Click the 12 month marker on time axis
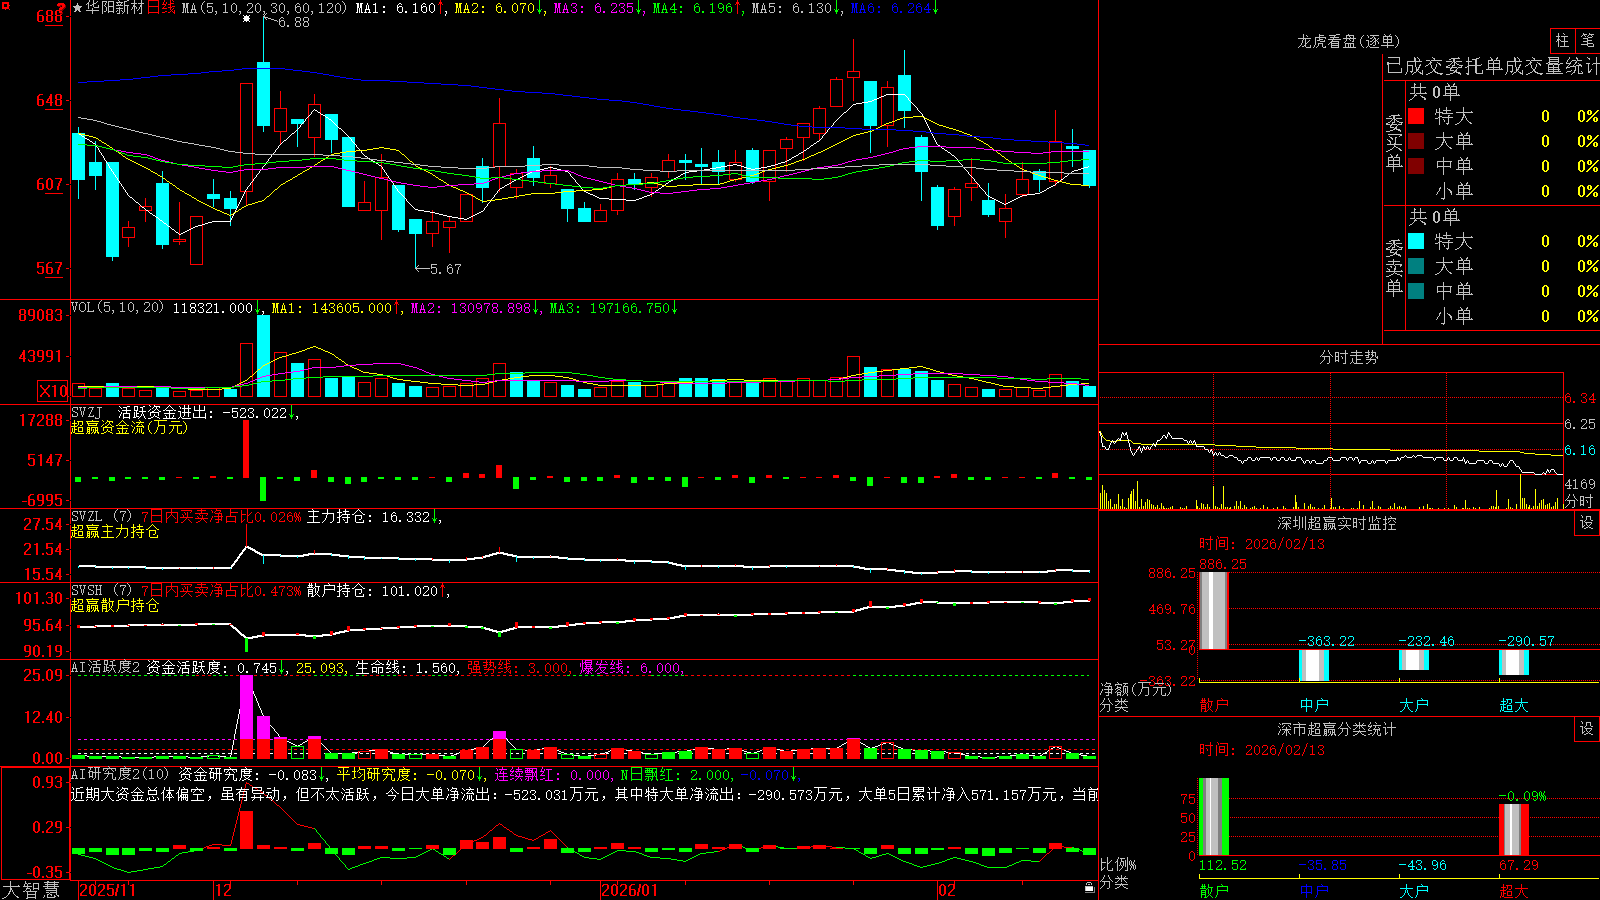The image size is (1600, 900). click(224, 890)
